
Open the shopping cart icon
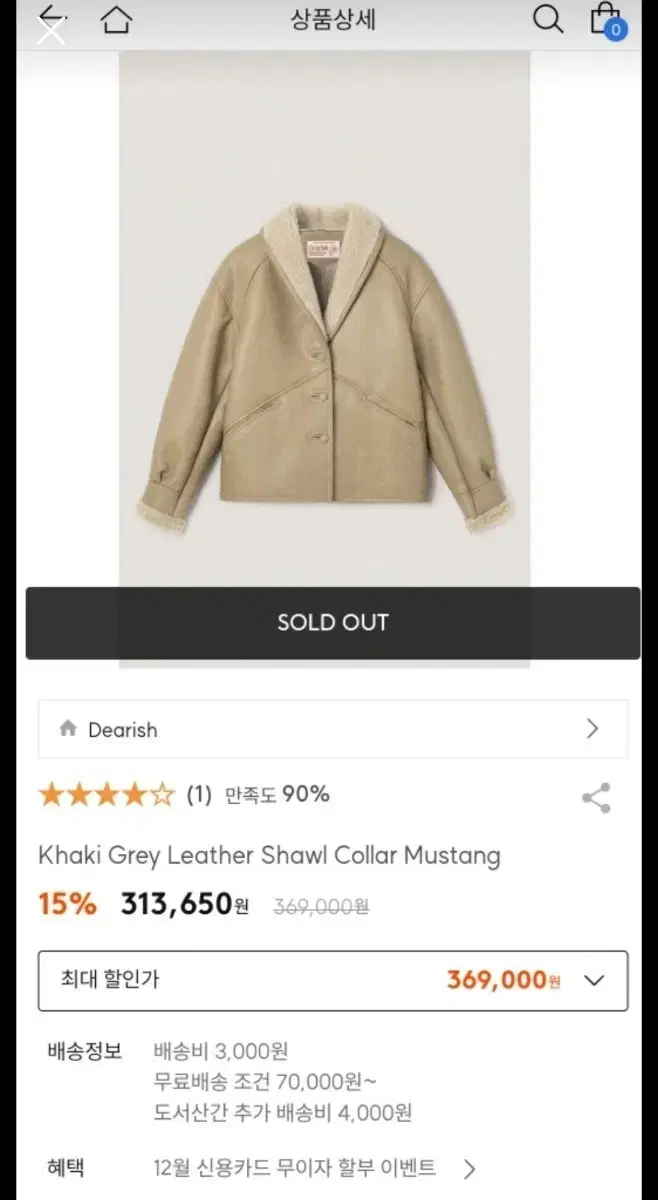pos(604,19)
